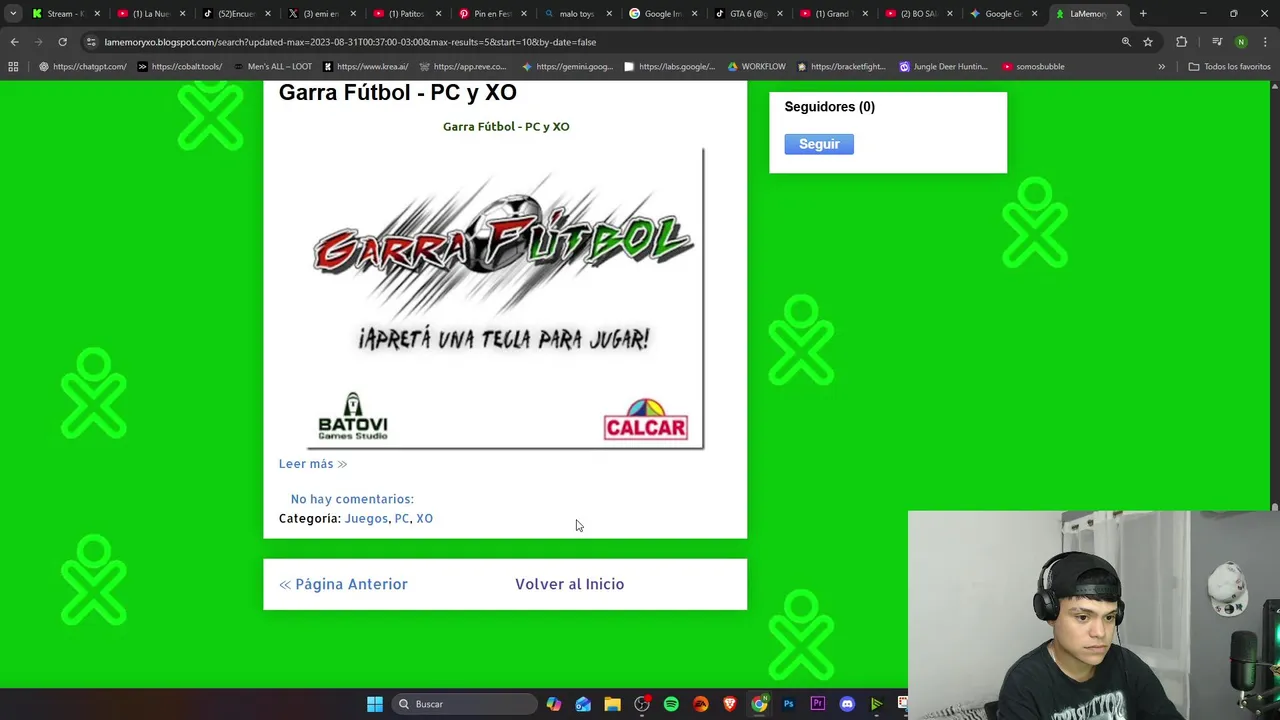Viewport: 1280px width, 720px height.
Task: Open the Juegos category link
Action: 366,518
